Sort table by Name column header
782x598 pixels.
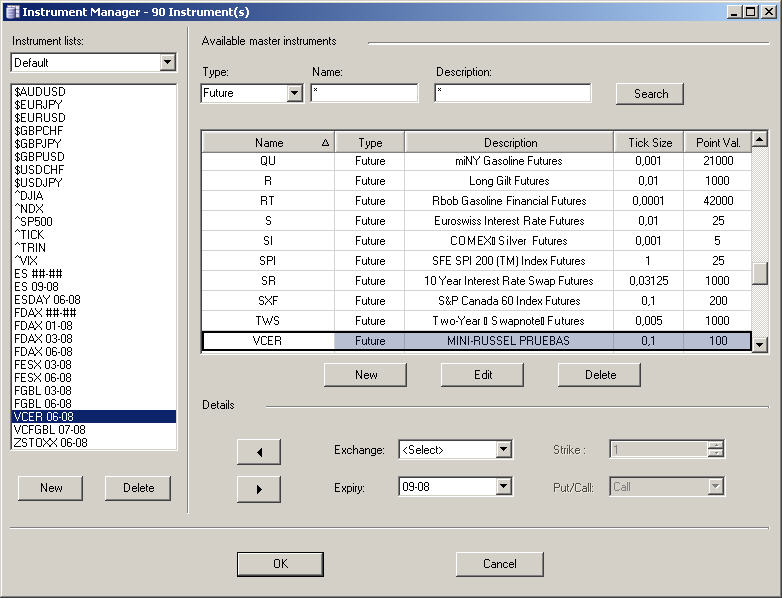point(268,143)
